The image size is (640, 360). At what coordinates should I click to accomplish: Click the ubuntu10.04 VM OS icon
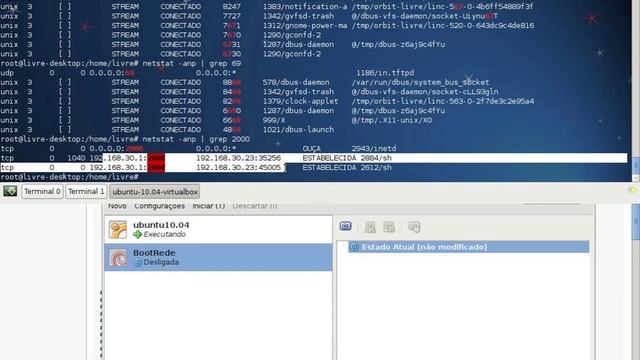tap(118, 229)
